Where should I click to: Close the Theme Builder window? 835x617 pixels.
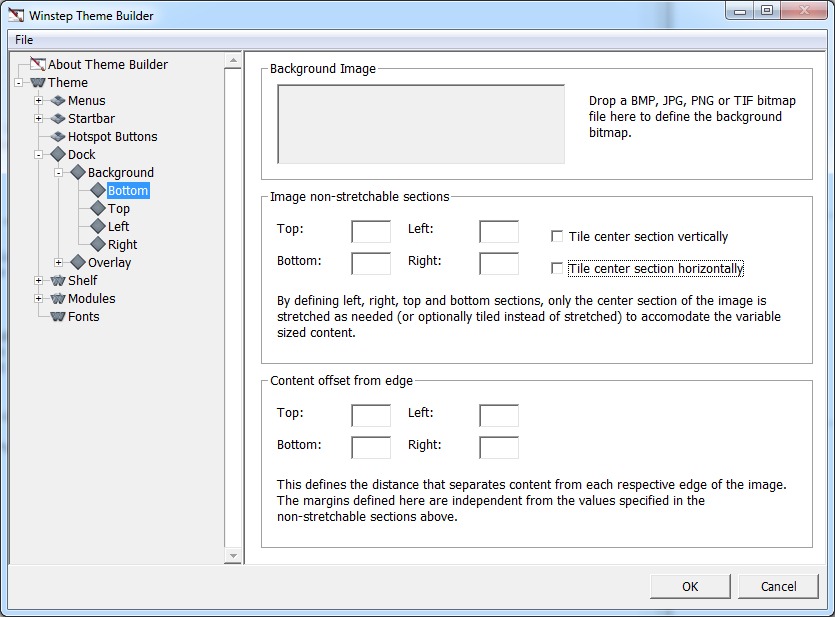804,11
